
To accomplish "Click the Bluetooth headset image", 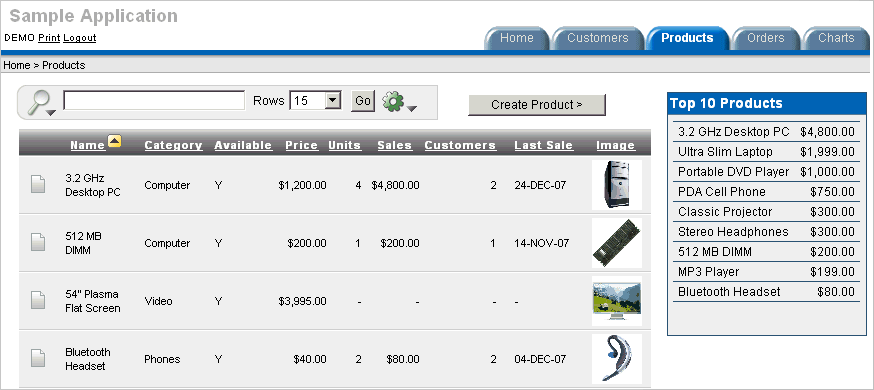I will pos(616,358).
